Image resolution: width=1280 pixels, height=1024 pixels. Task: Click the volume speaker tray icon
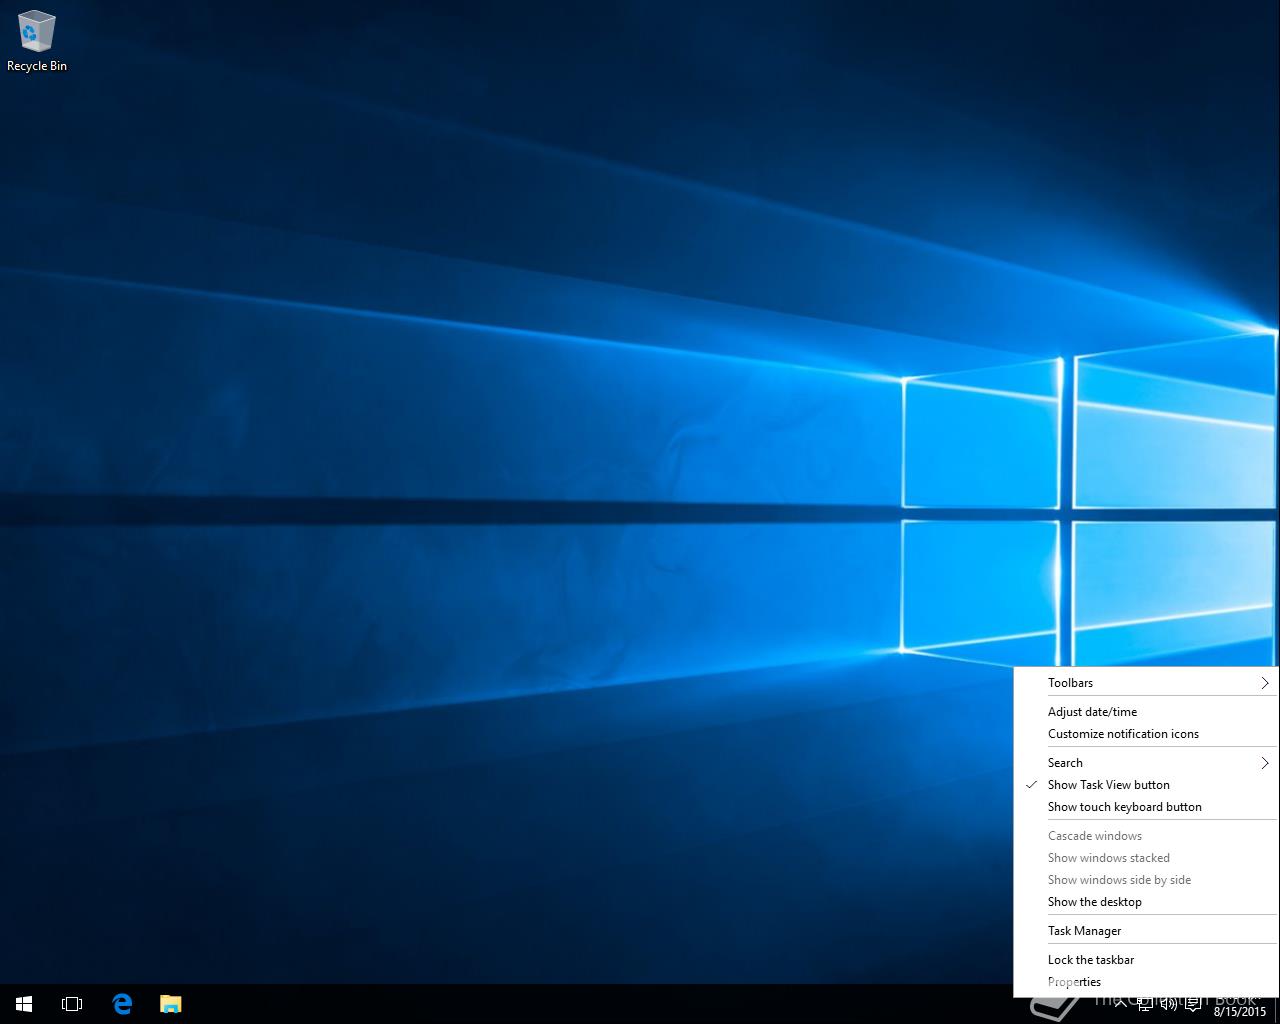point(1169,1003)
